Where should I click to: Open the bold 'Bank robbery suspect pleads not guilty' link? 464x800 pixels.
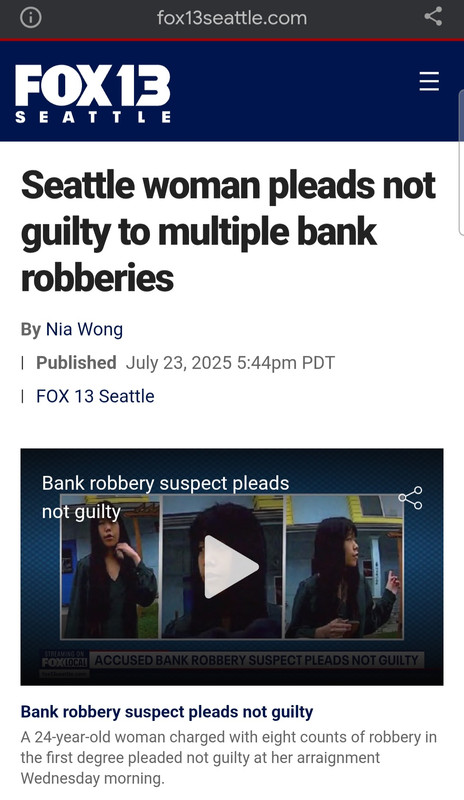point(167,711)
